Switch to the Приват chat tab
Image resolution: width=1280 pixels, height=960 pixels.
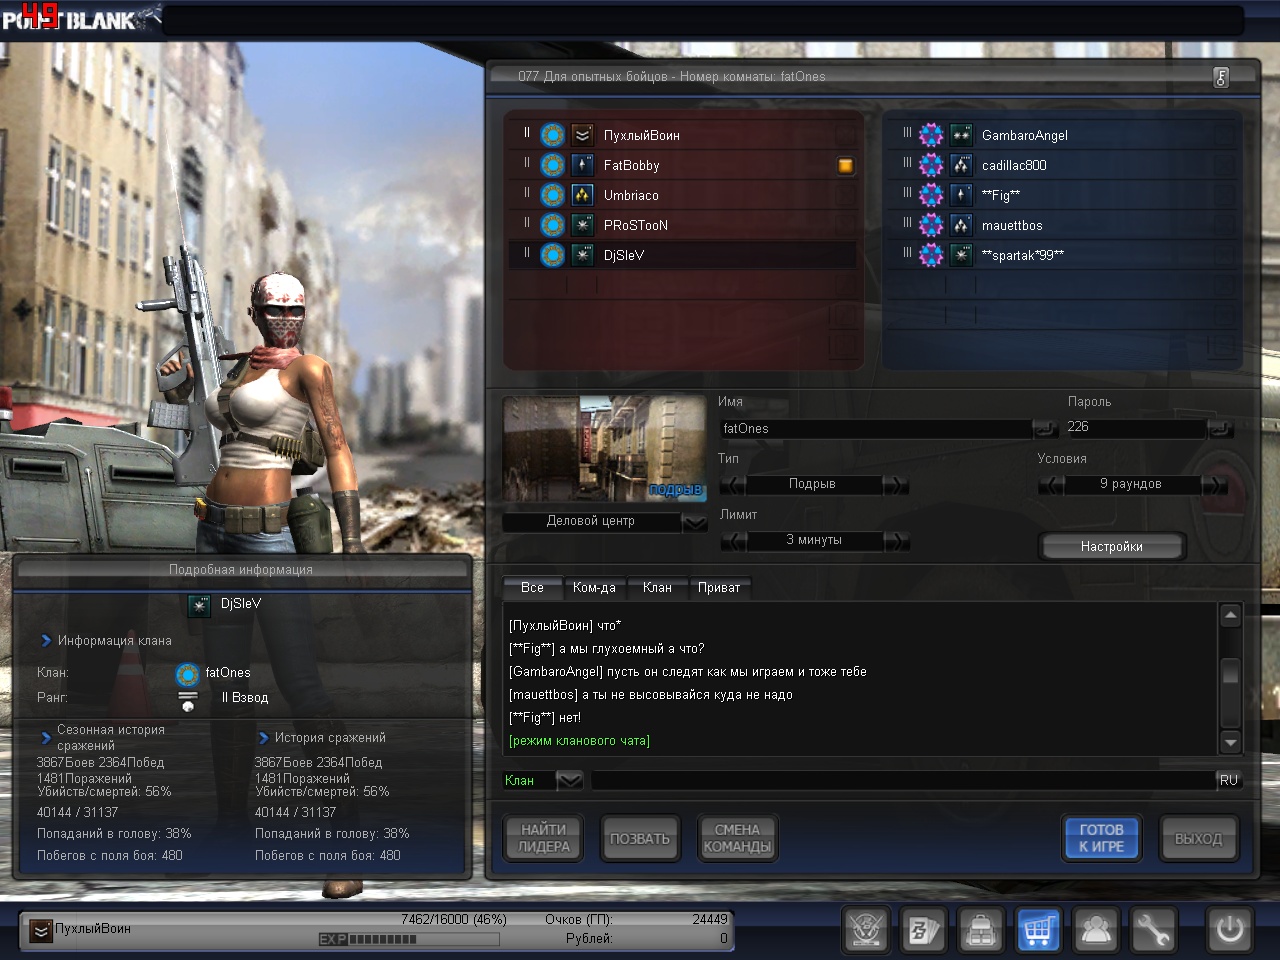click(719, 588)
